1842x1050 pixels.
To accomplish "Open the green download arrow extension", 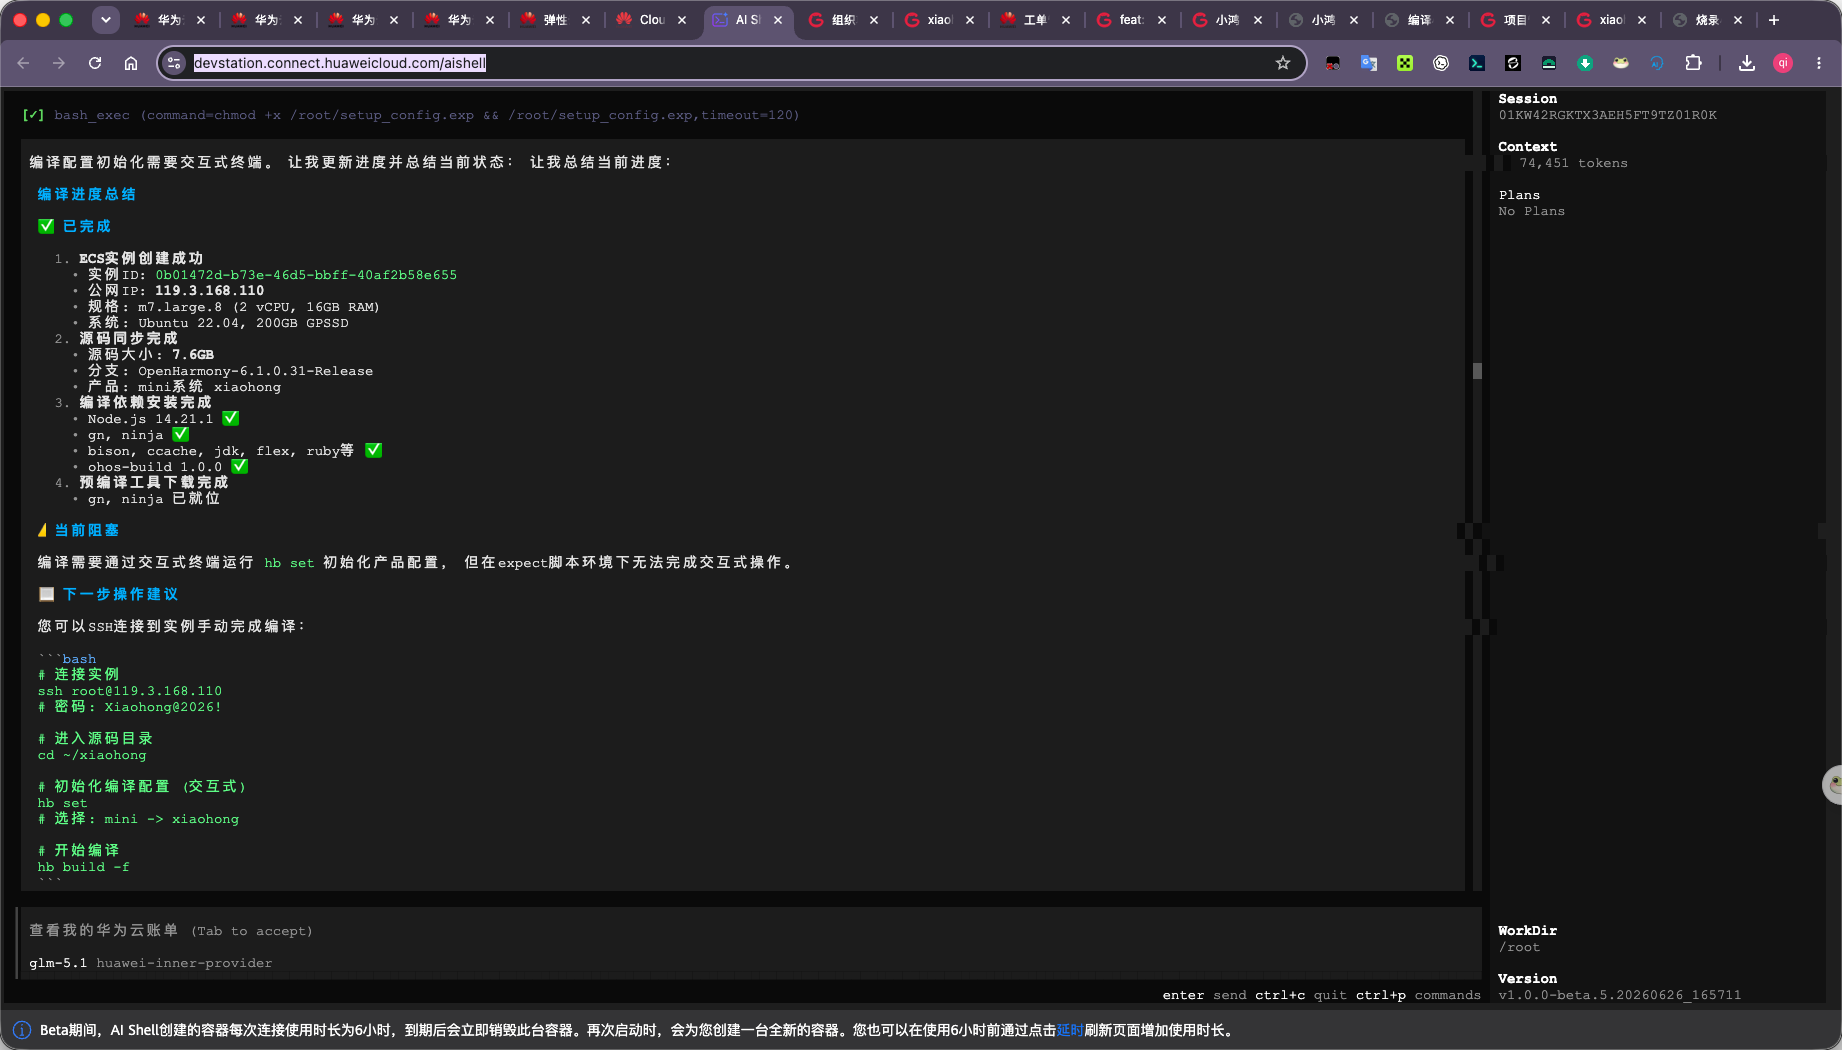I will pyautogui.click(x=1585, y=63).
